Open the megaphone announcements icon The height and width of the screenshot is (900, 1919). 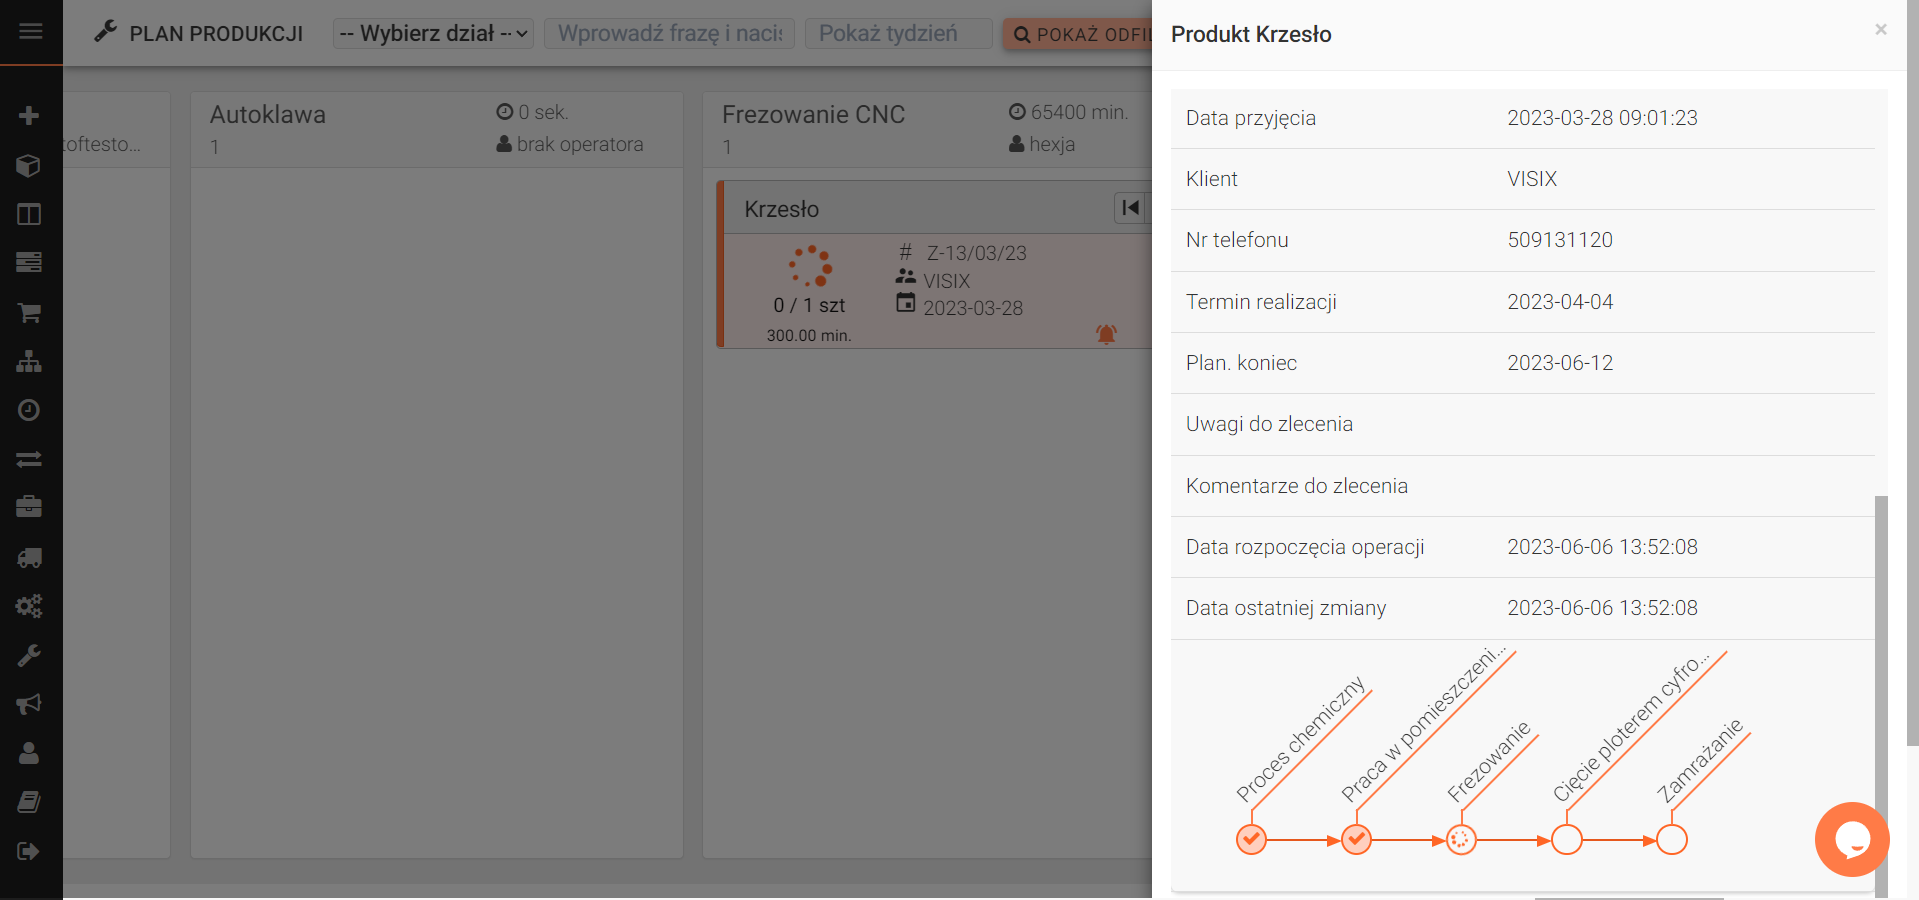coord(29,704)
